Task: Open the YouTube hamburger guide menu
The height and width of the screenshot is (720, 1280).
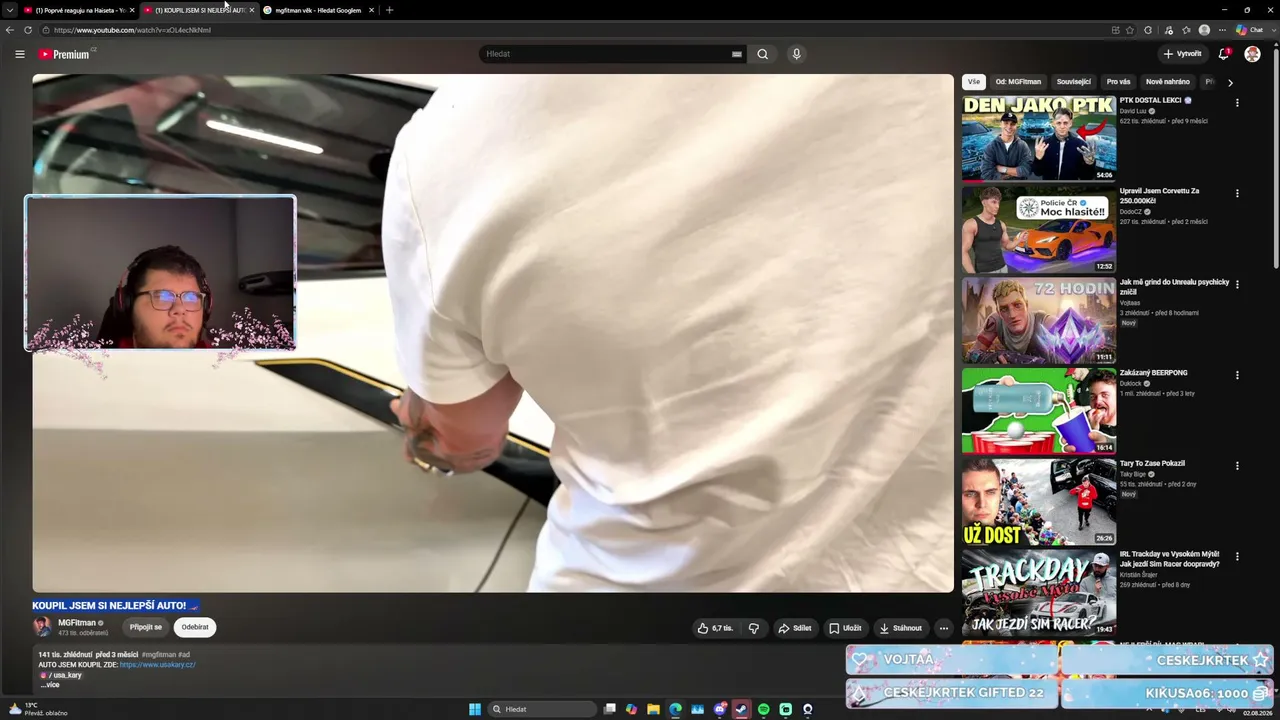Action: [x=19, y=54]
